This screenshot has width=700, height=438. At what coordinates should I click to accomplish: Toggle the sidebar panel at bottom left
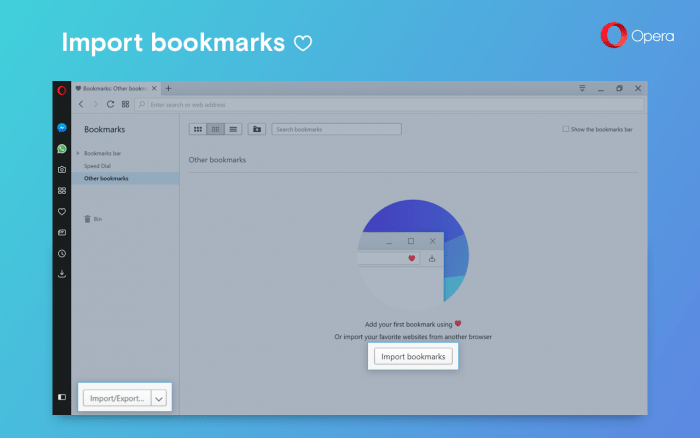(62, 397)
